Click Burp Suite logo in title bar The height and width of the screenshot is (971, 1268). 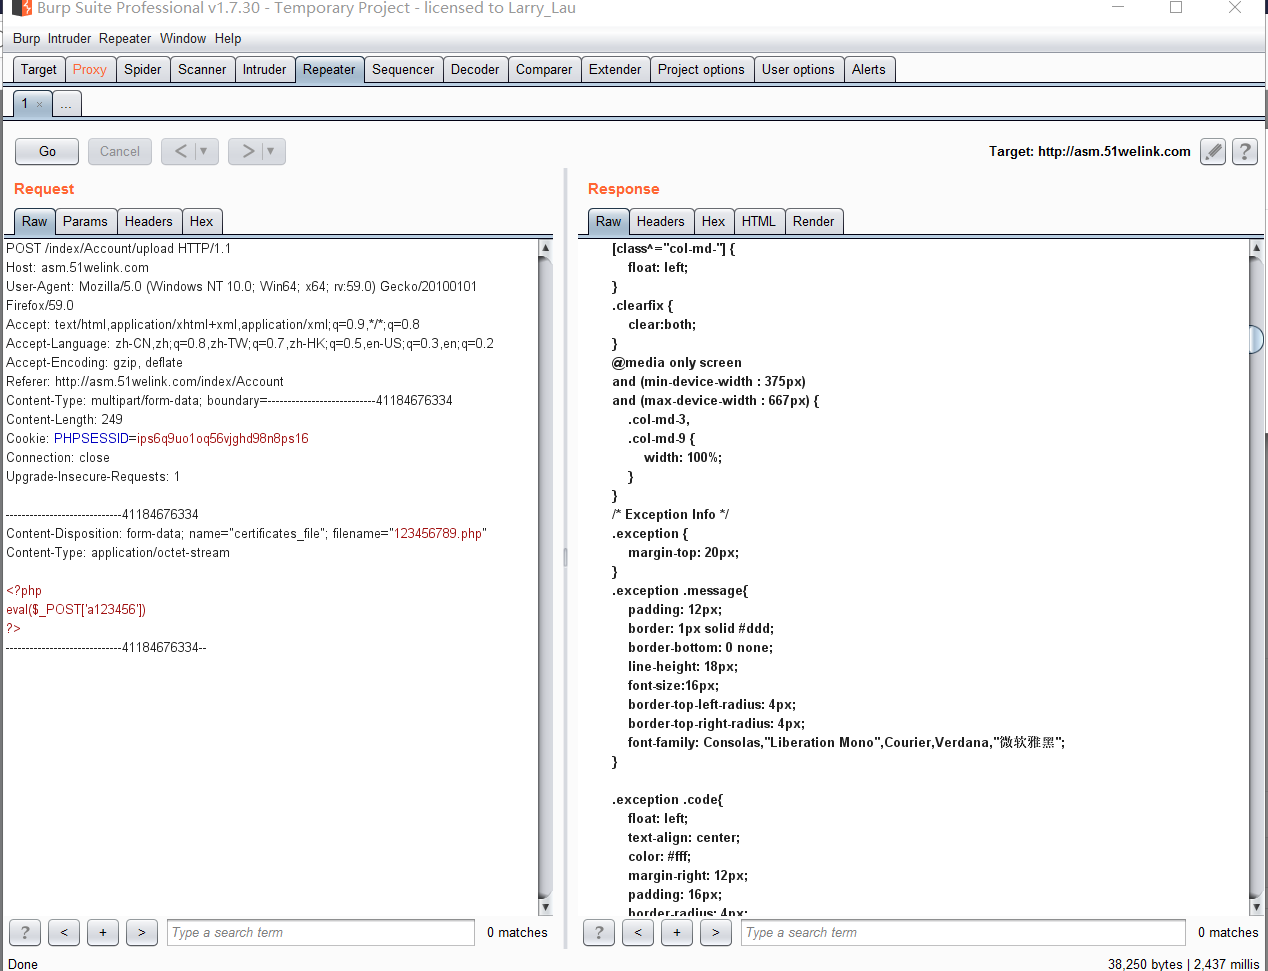tap(21, 8)
